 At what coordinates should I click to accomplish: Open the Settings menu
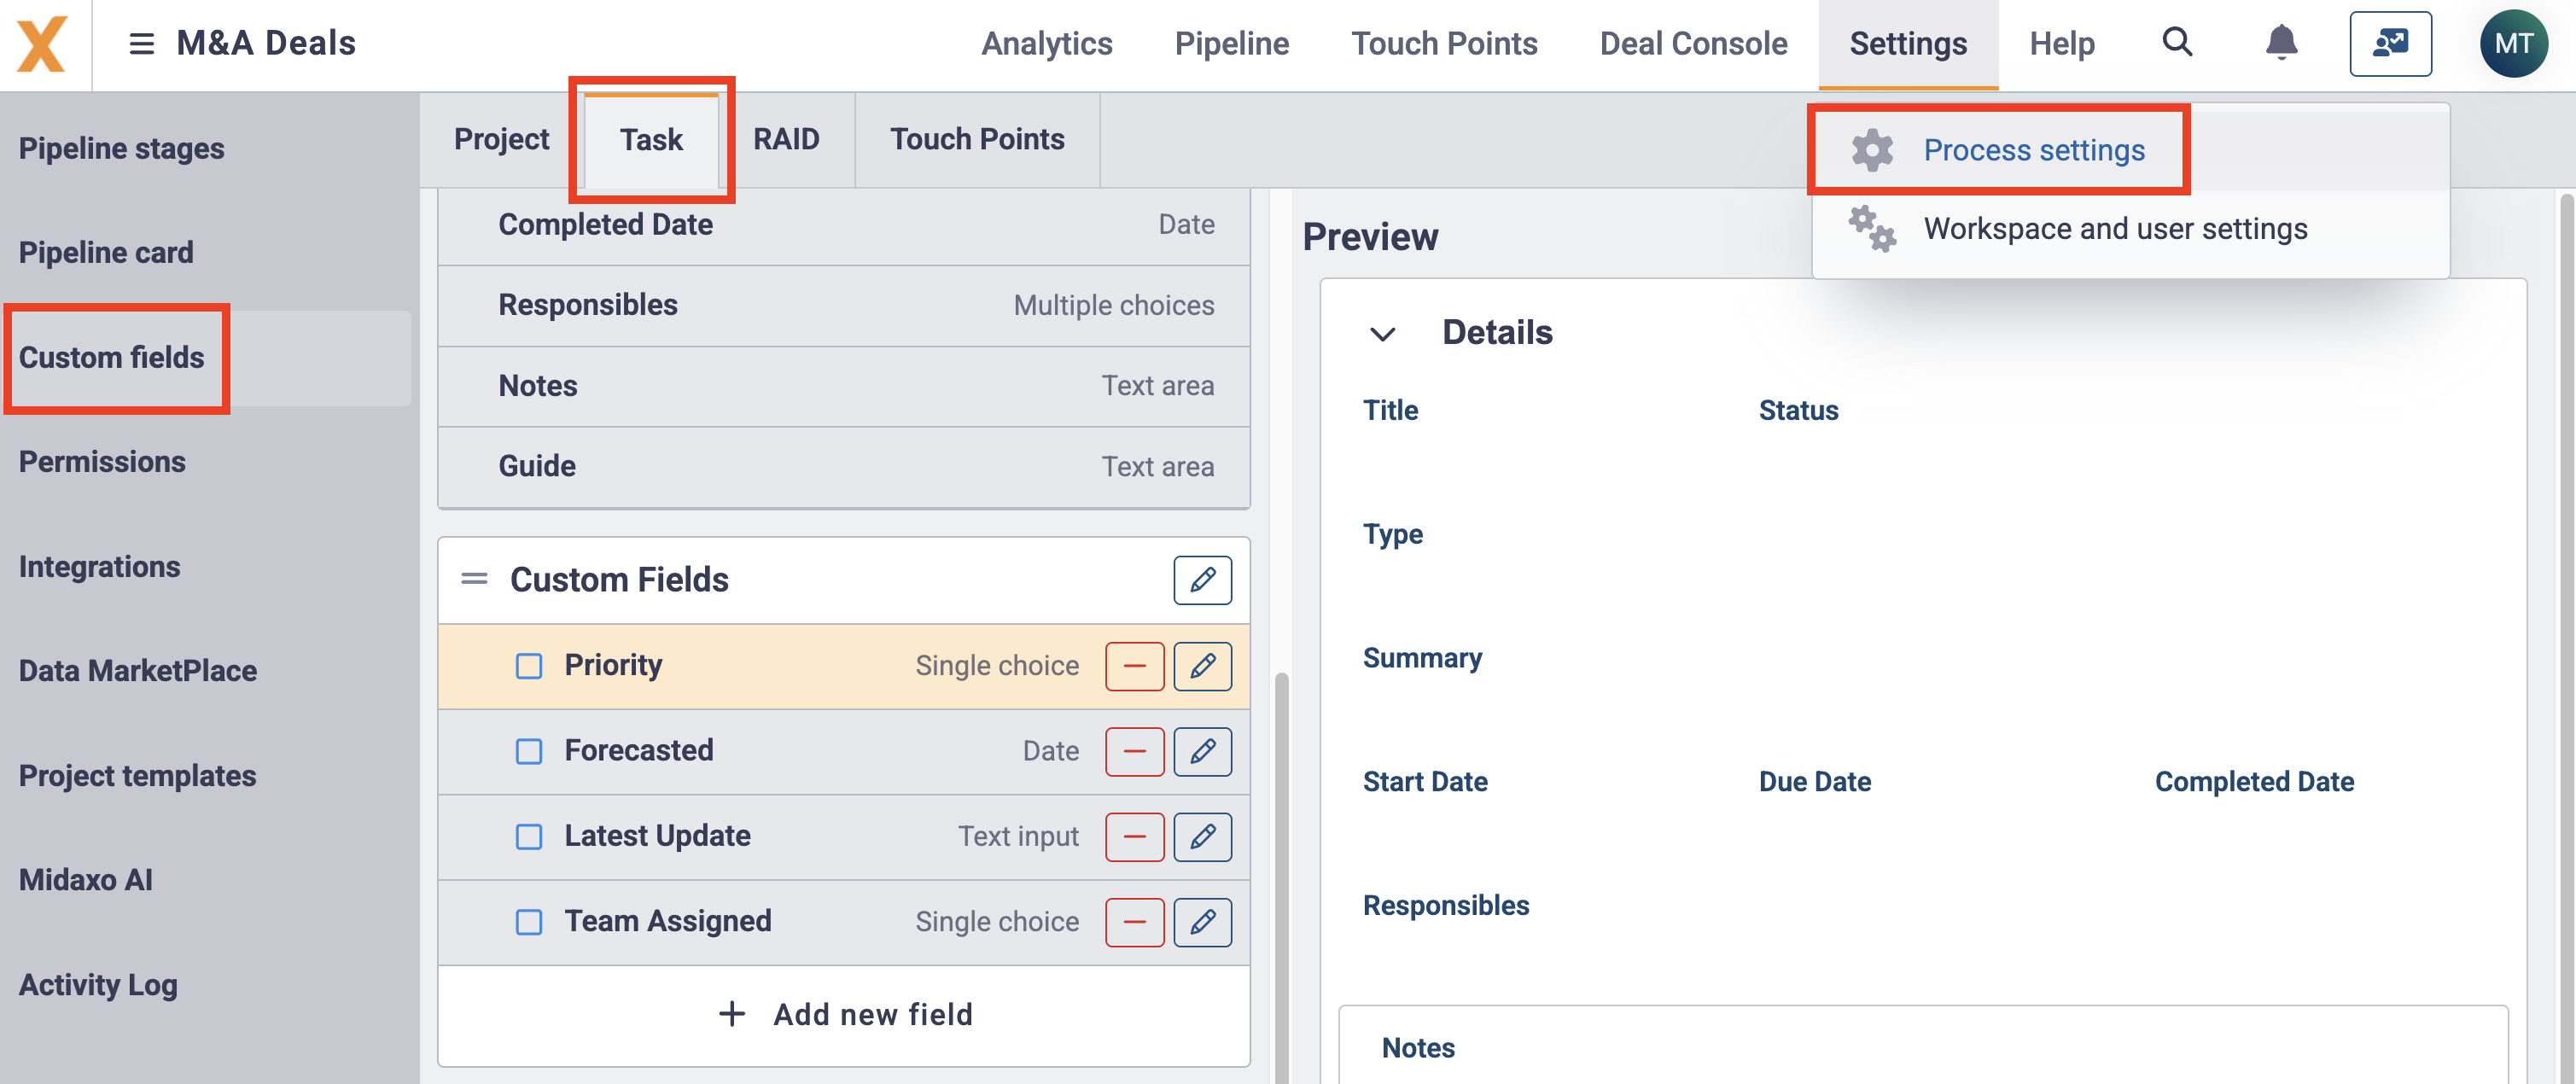(1908, 44)
